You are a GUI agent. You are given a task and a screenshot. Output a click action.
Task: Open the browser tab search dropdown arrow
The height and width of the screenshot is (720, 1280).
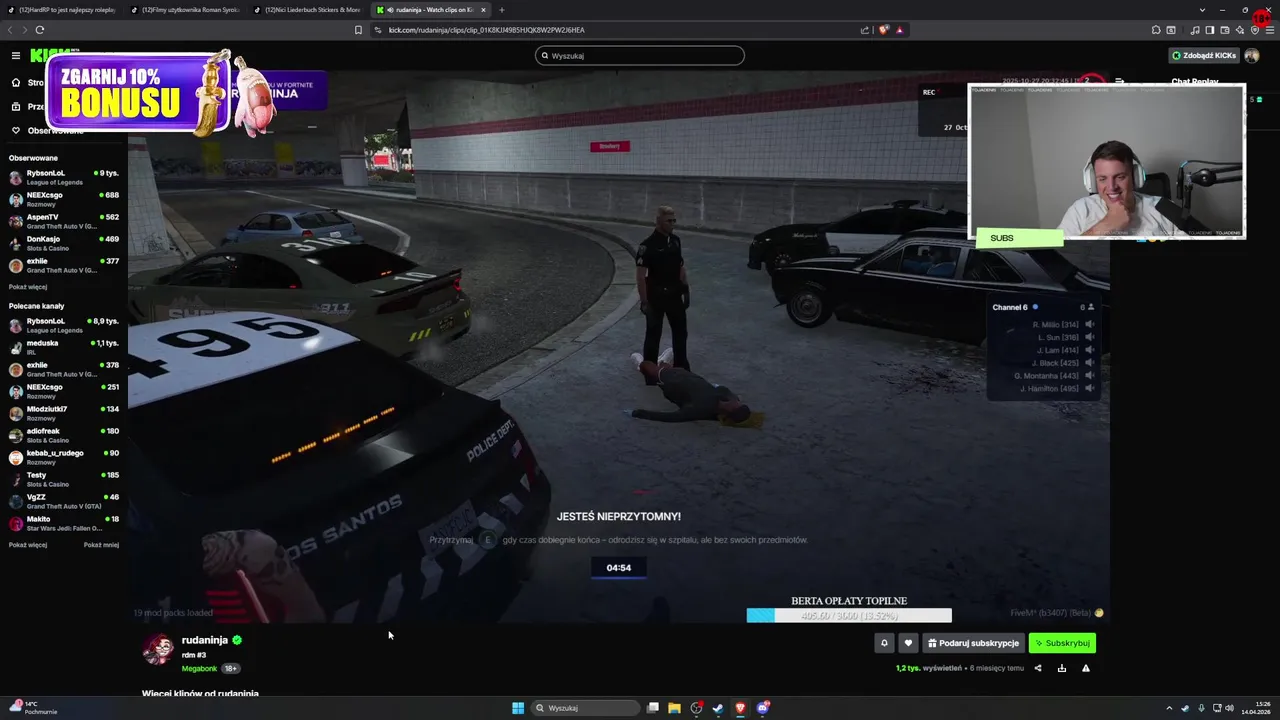[x=1202, y=10]
